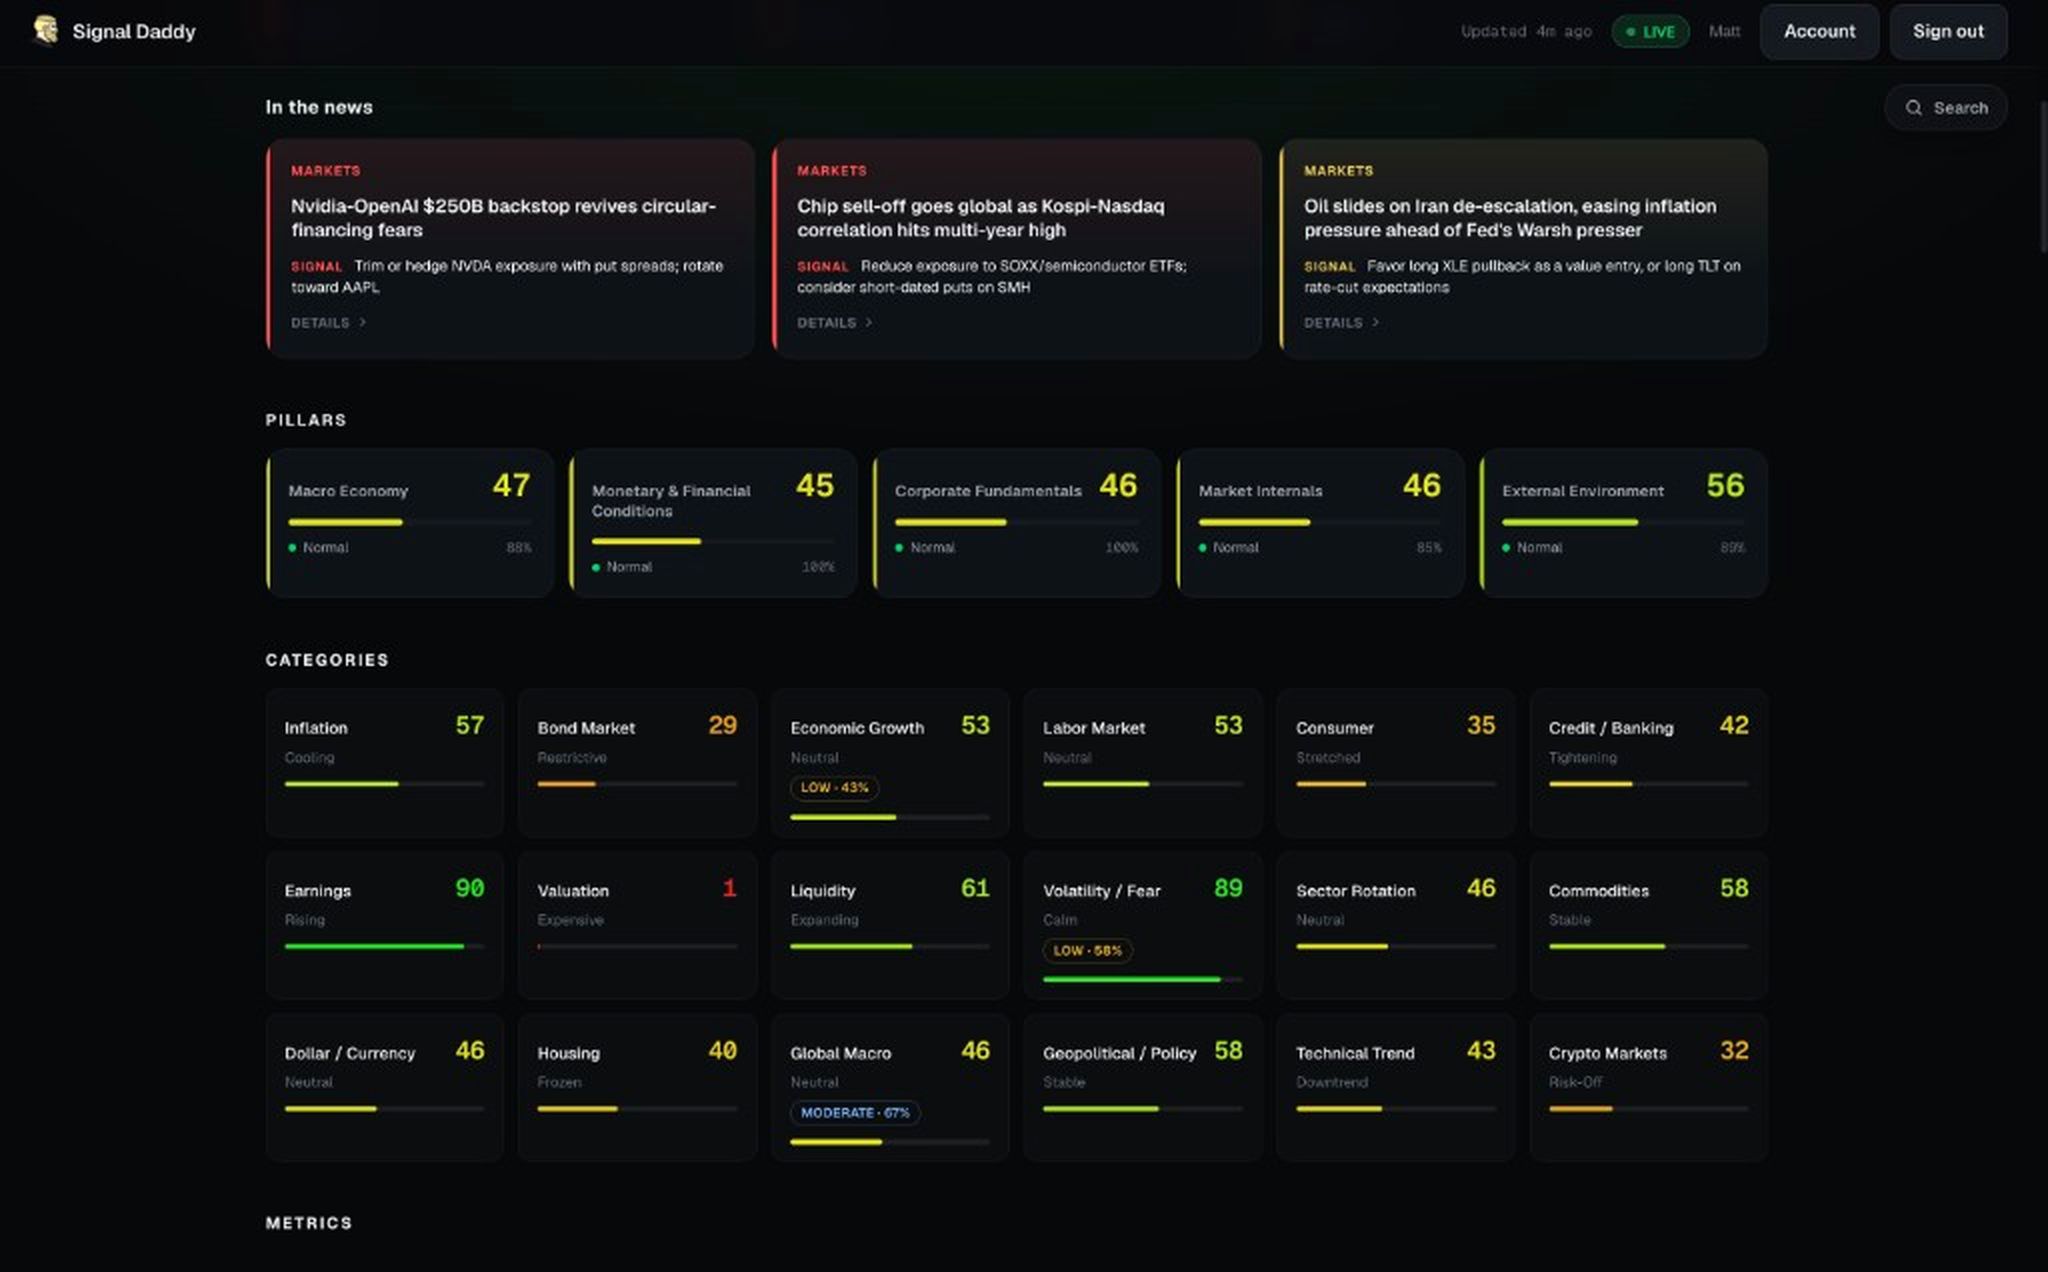
Task: Click the MODERATE · 67% badge on Global Macro
Action: click(x=855, y=1113)
